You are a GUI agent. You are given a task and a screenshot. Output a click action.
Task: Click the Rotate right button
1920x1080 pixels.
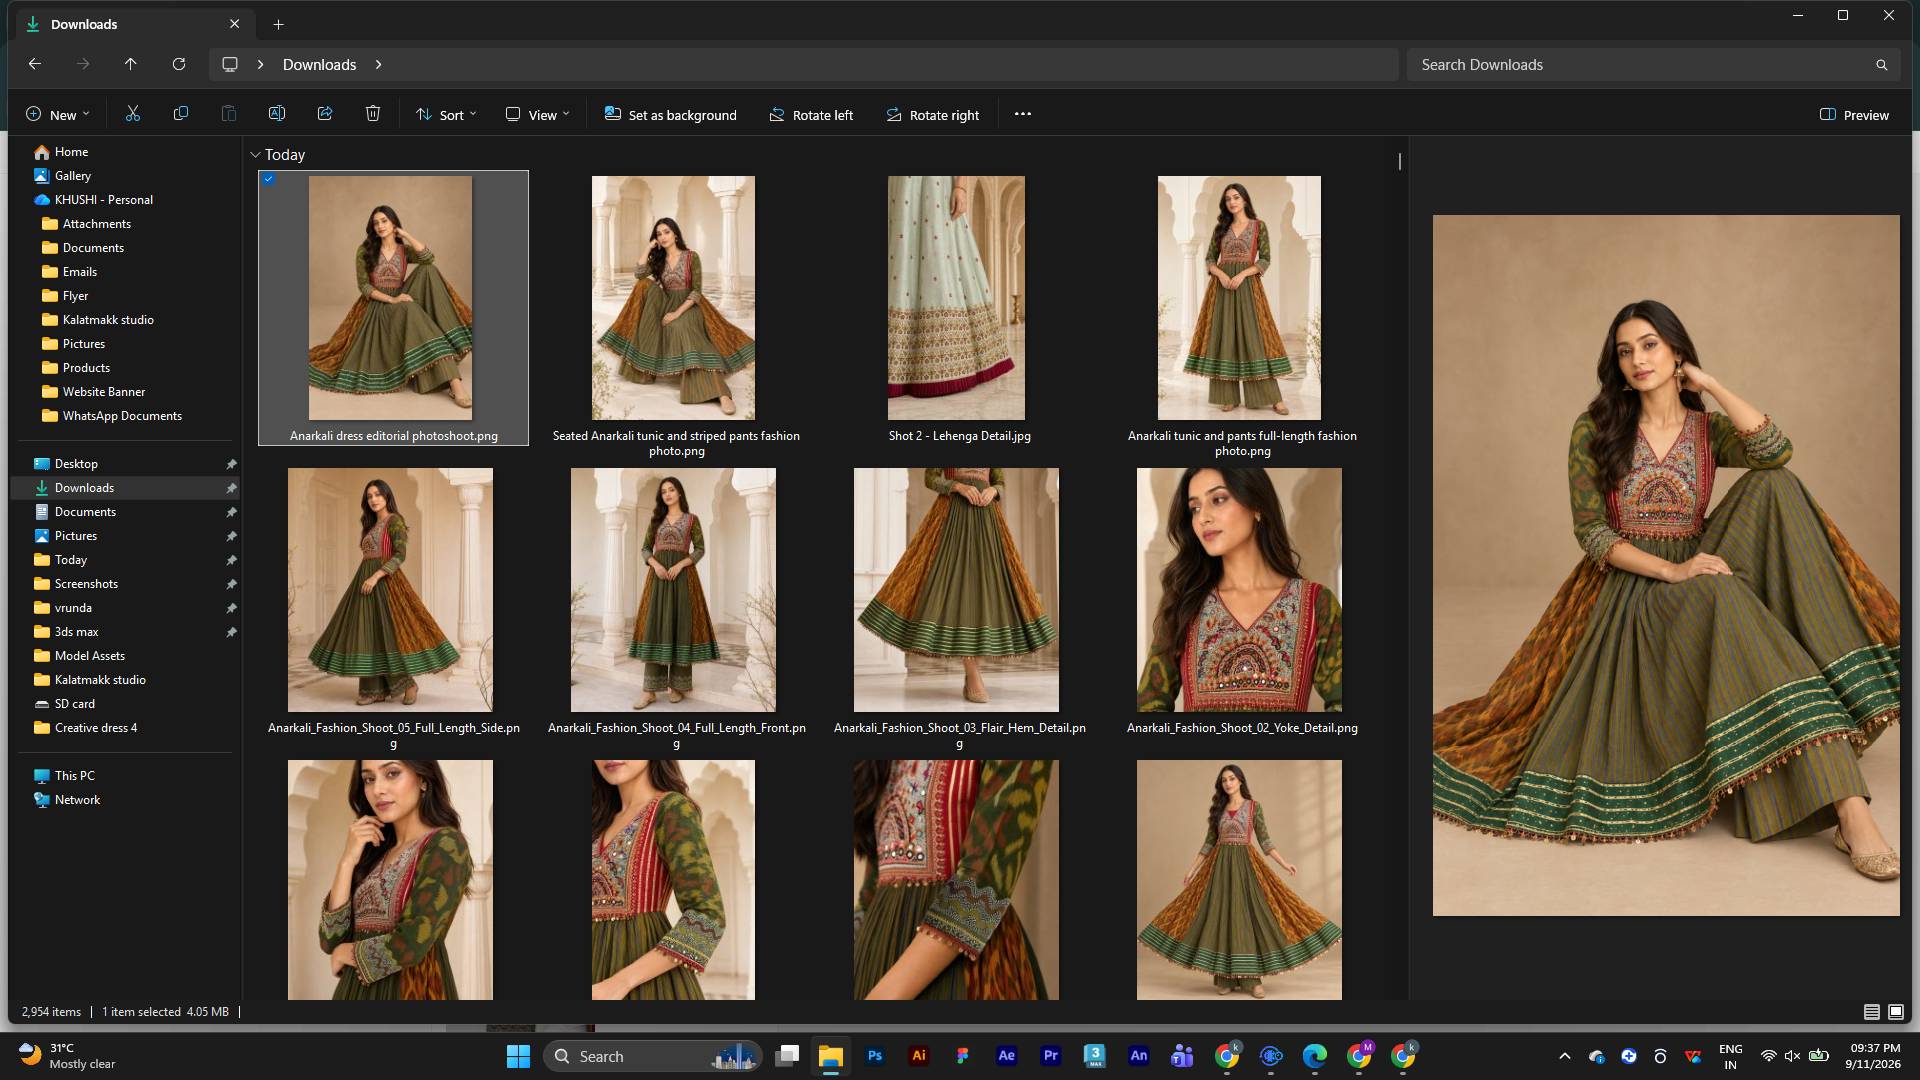point(932,115)
